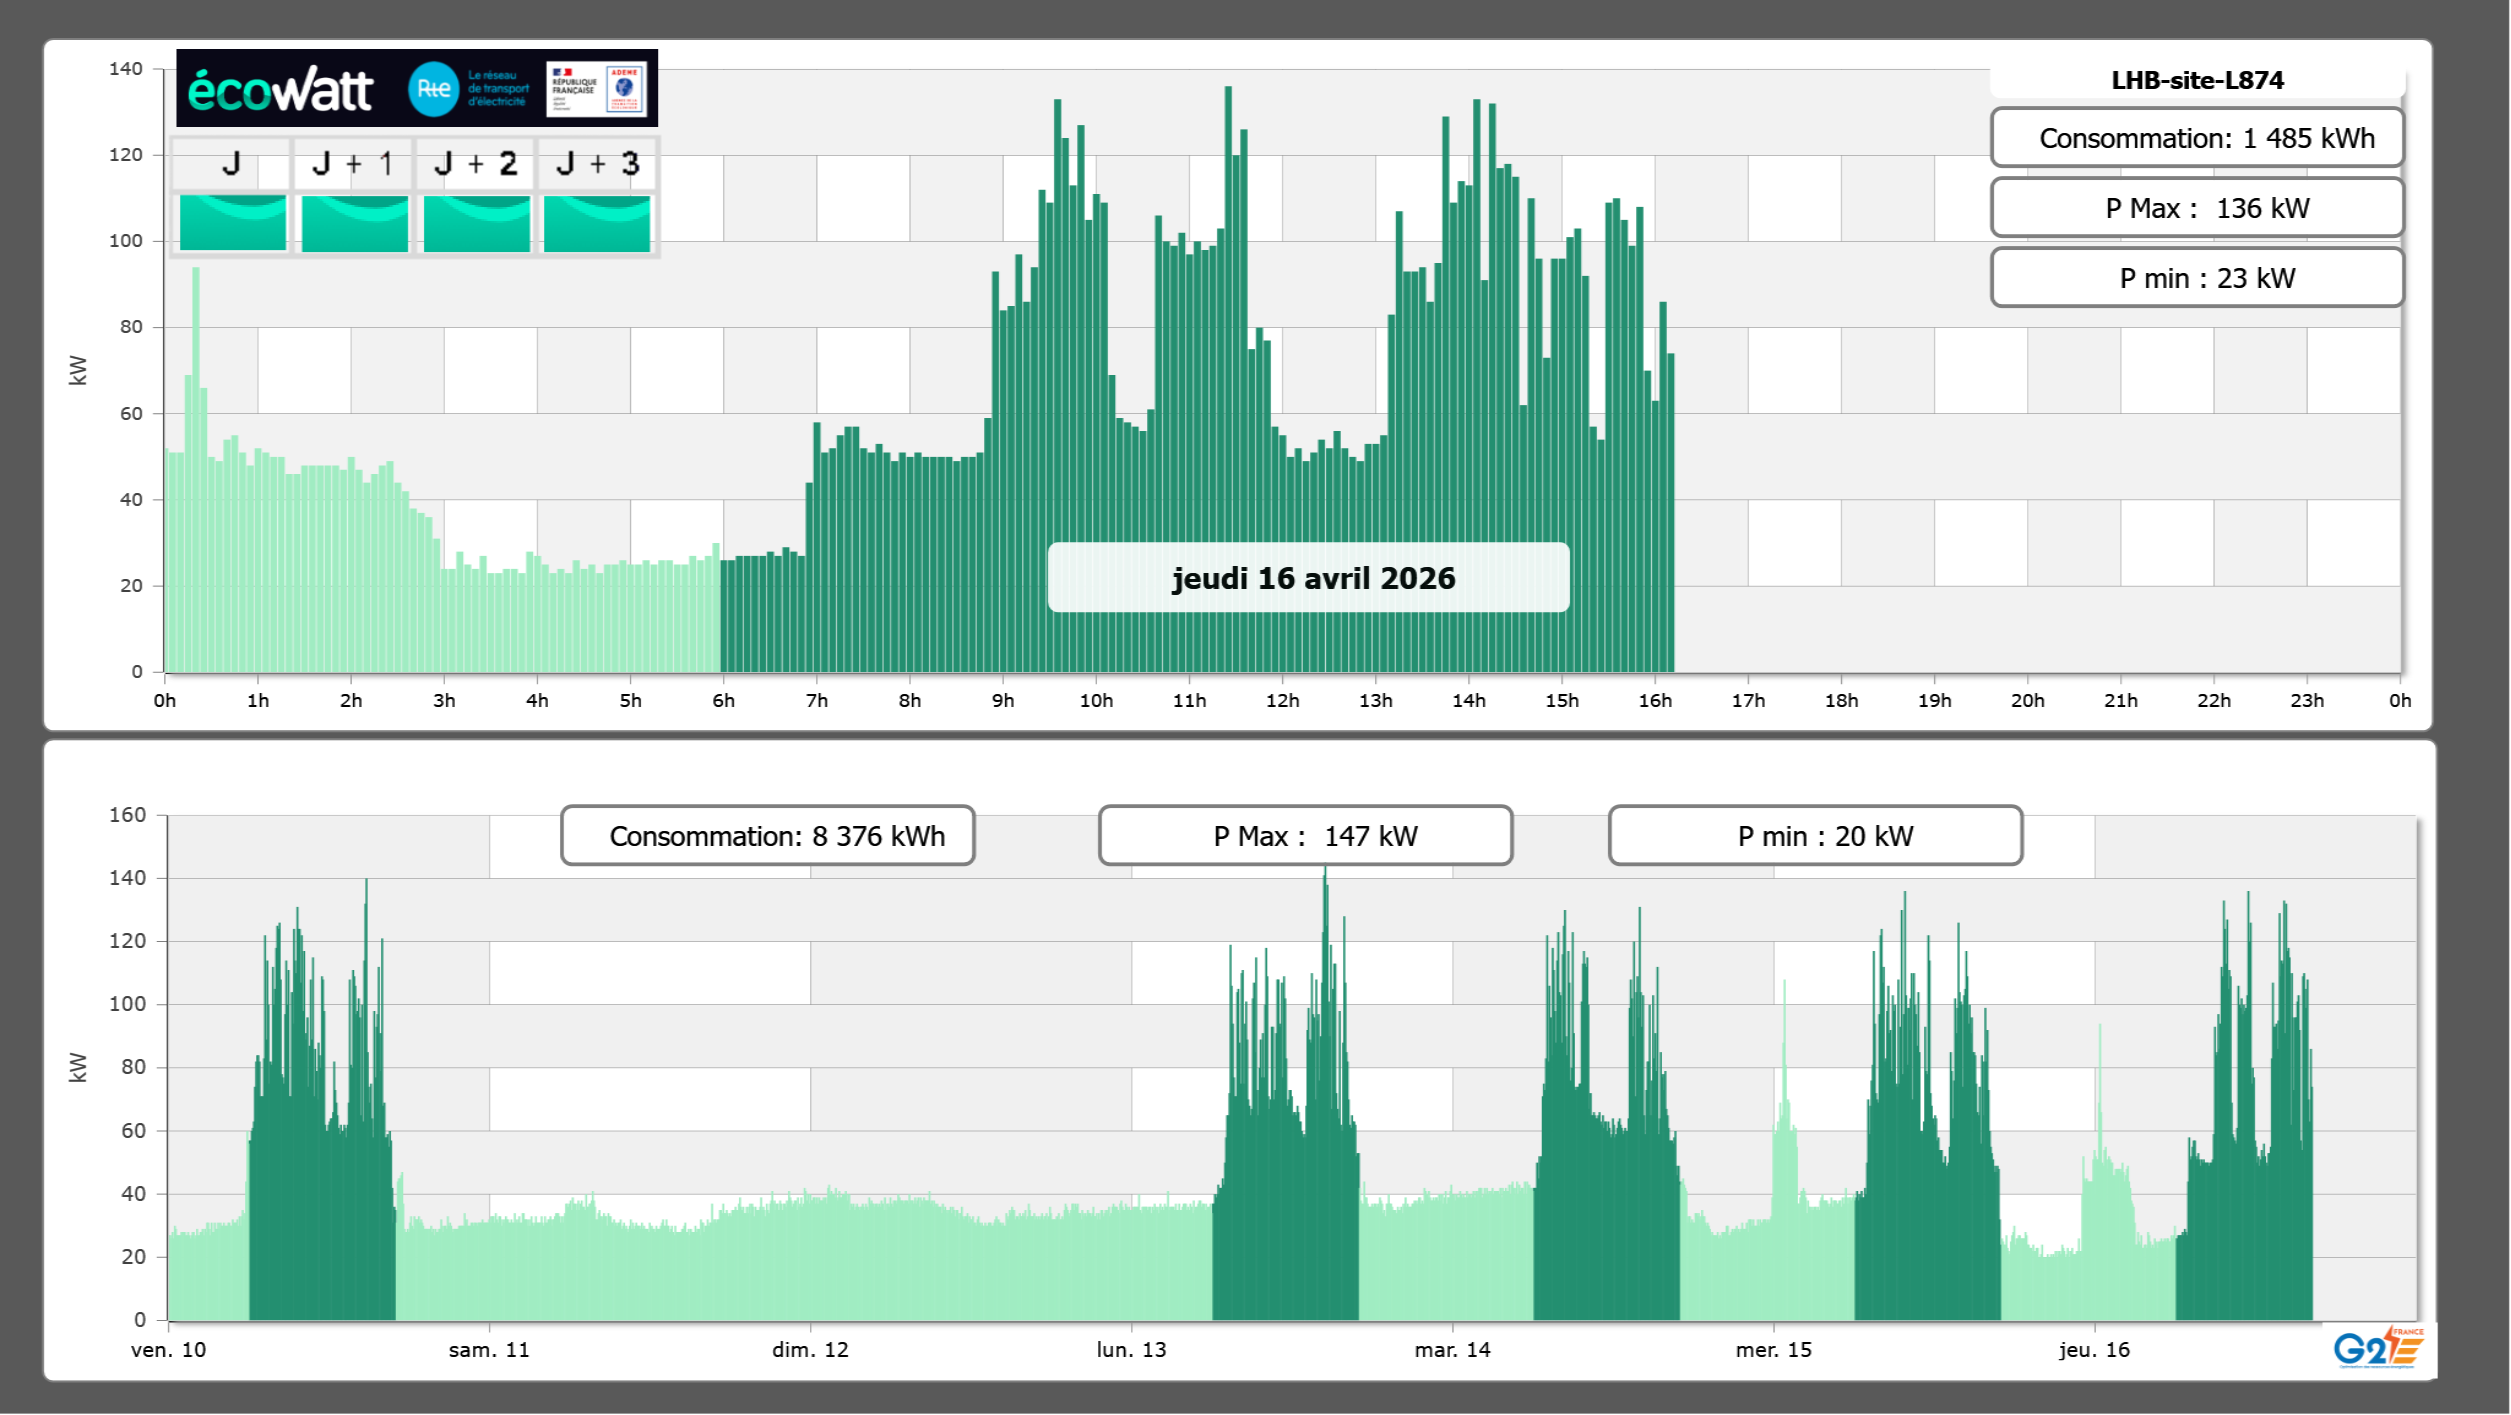Screen dimensions: 2511x1415
Task: Click the weekly P Max 147 kW box
Action: coord(1304,836)
